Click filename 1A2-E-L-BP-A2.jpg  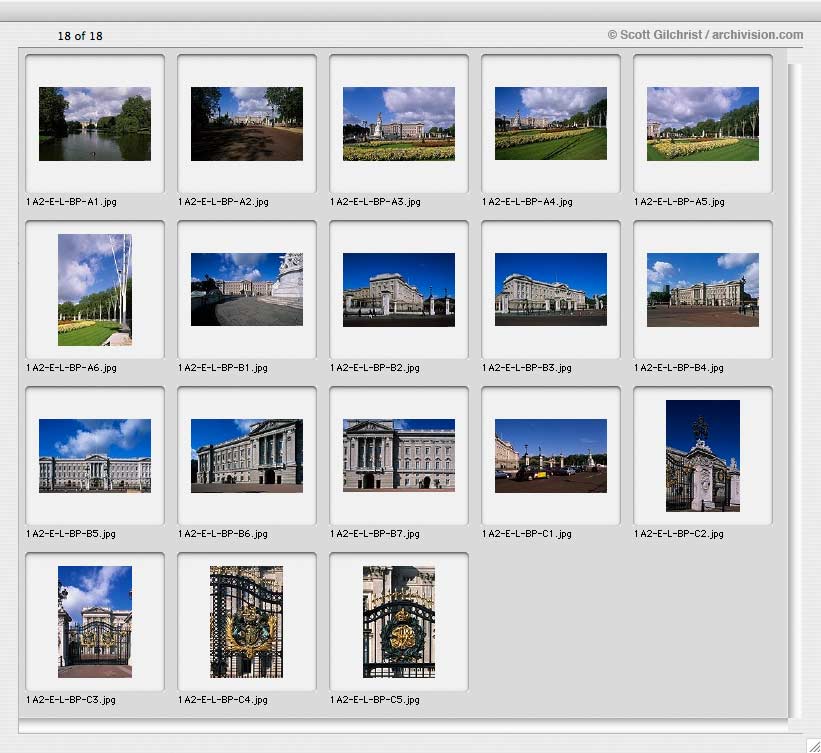pyautogui.click(x=223, y=202)
